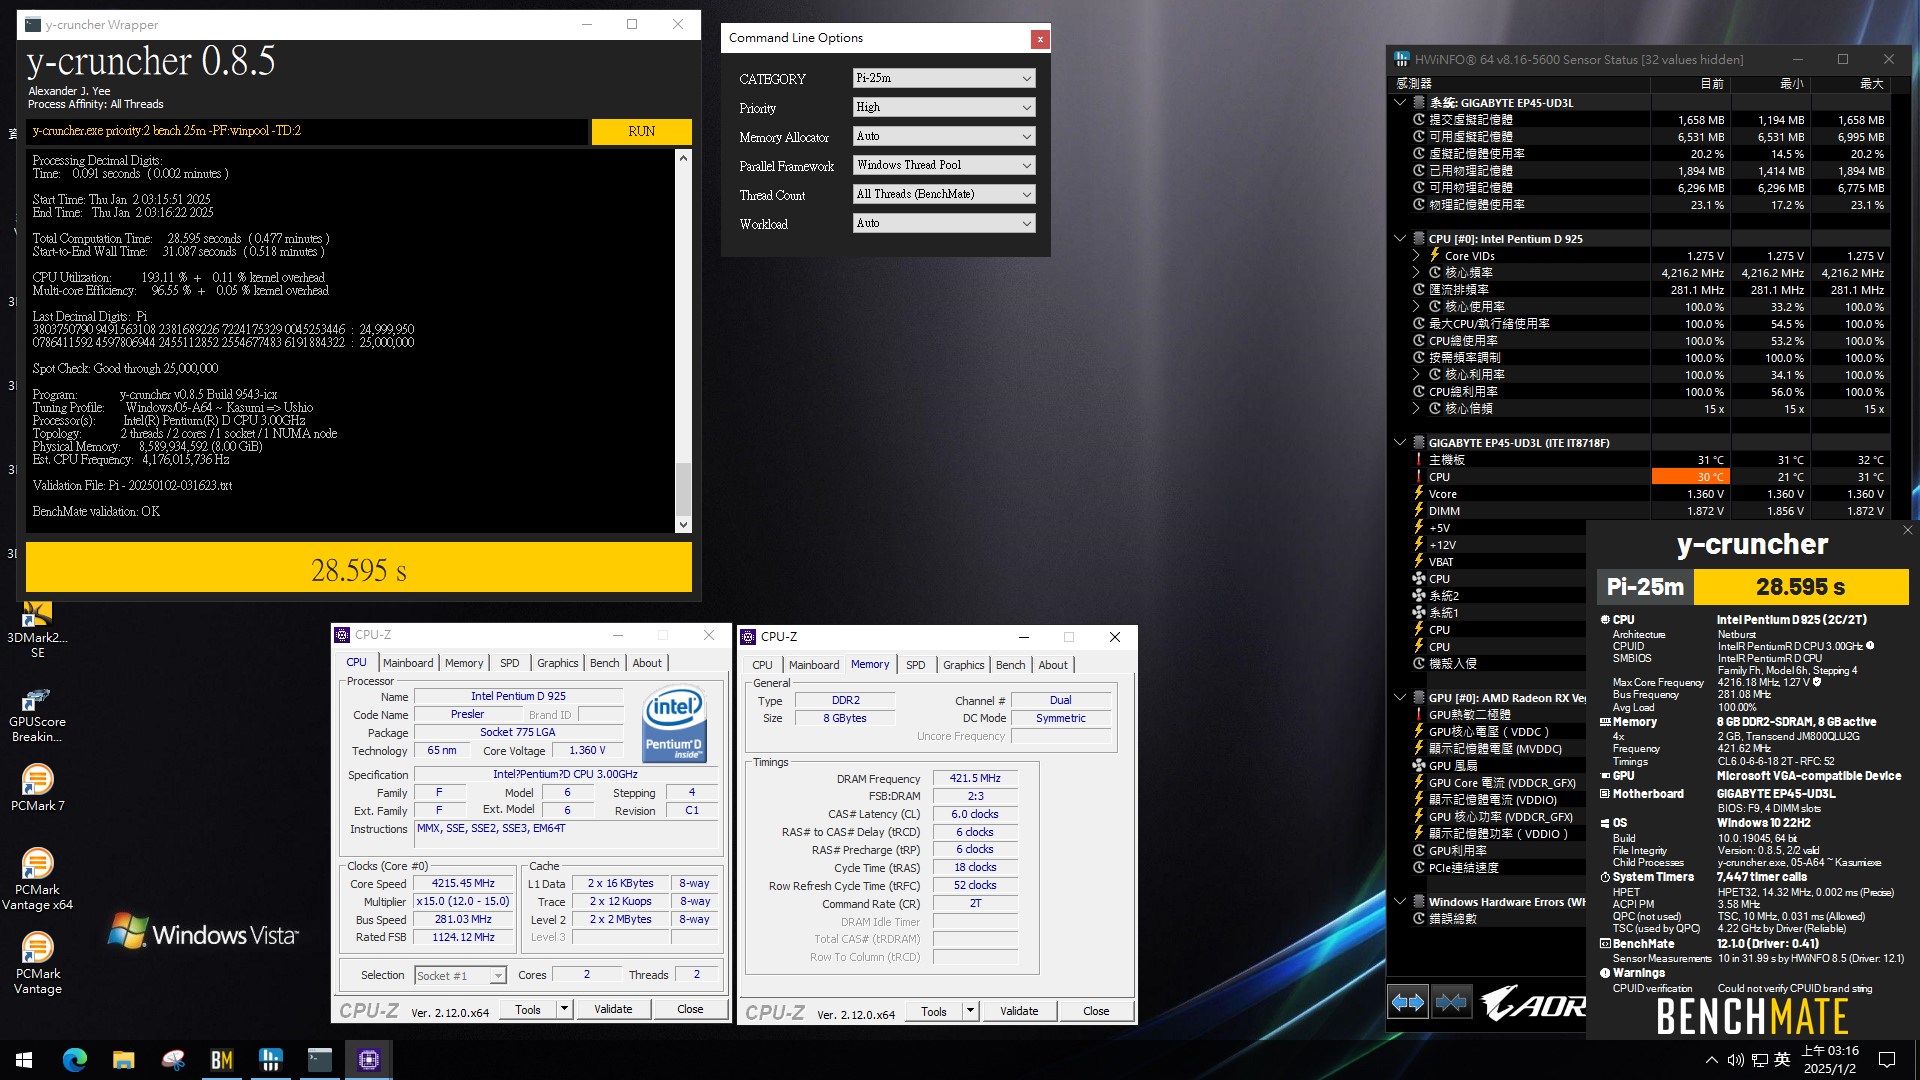
Task: Click Close button in right CPU-Z window
Action: [1096, 1011]
